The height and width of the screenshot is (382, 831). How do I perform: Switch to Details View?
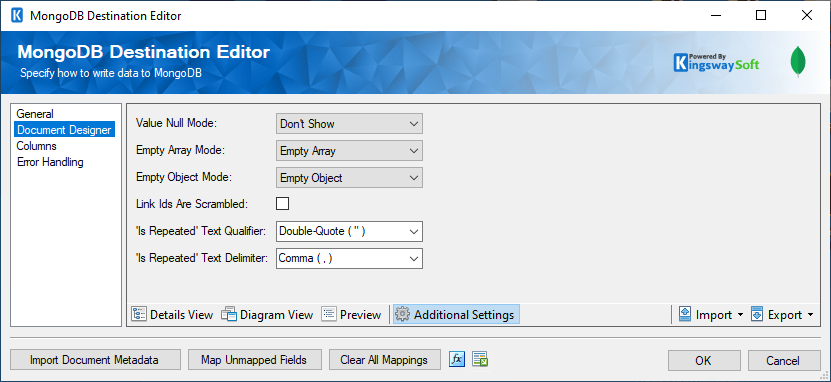coord(172,315)
